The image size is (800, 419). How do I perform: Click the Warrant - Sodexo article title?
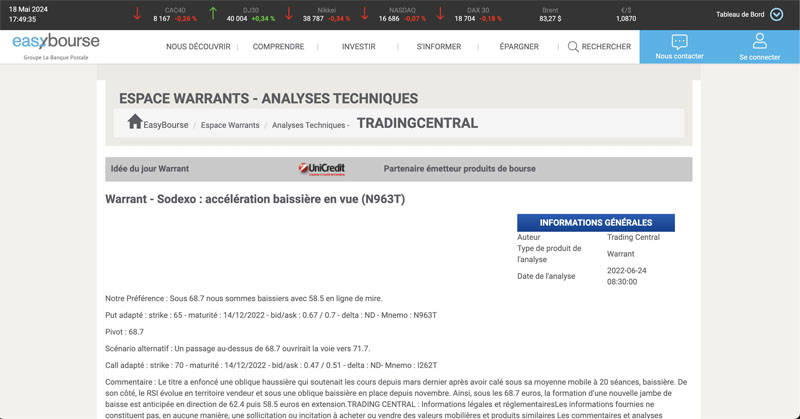(255, 199)
